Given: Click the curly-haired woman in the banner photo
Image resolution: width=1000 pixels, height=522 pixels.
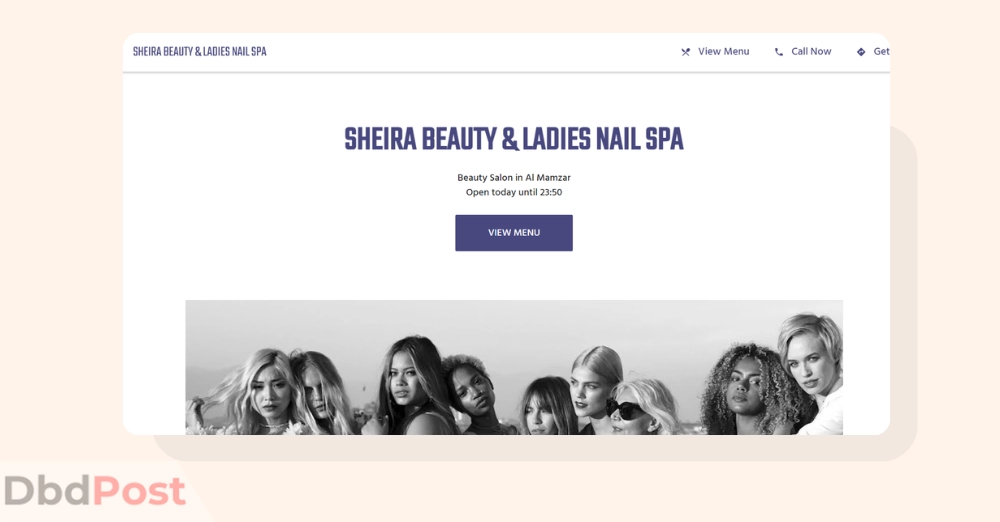Looking at the screenshot, I should click(x=743, y=389).
